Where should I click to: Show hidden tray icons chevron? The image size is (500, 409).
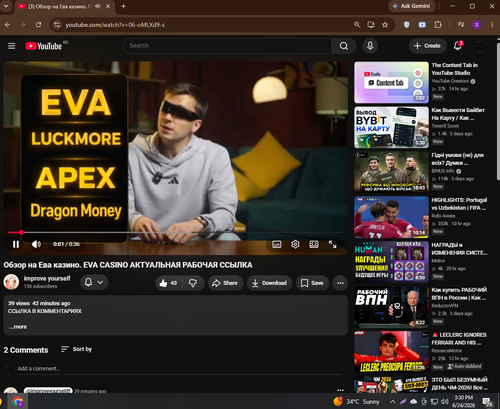tap(393, 401)
